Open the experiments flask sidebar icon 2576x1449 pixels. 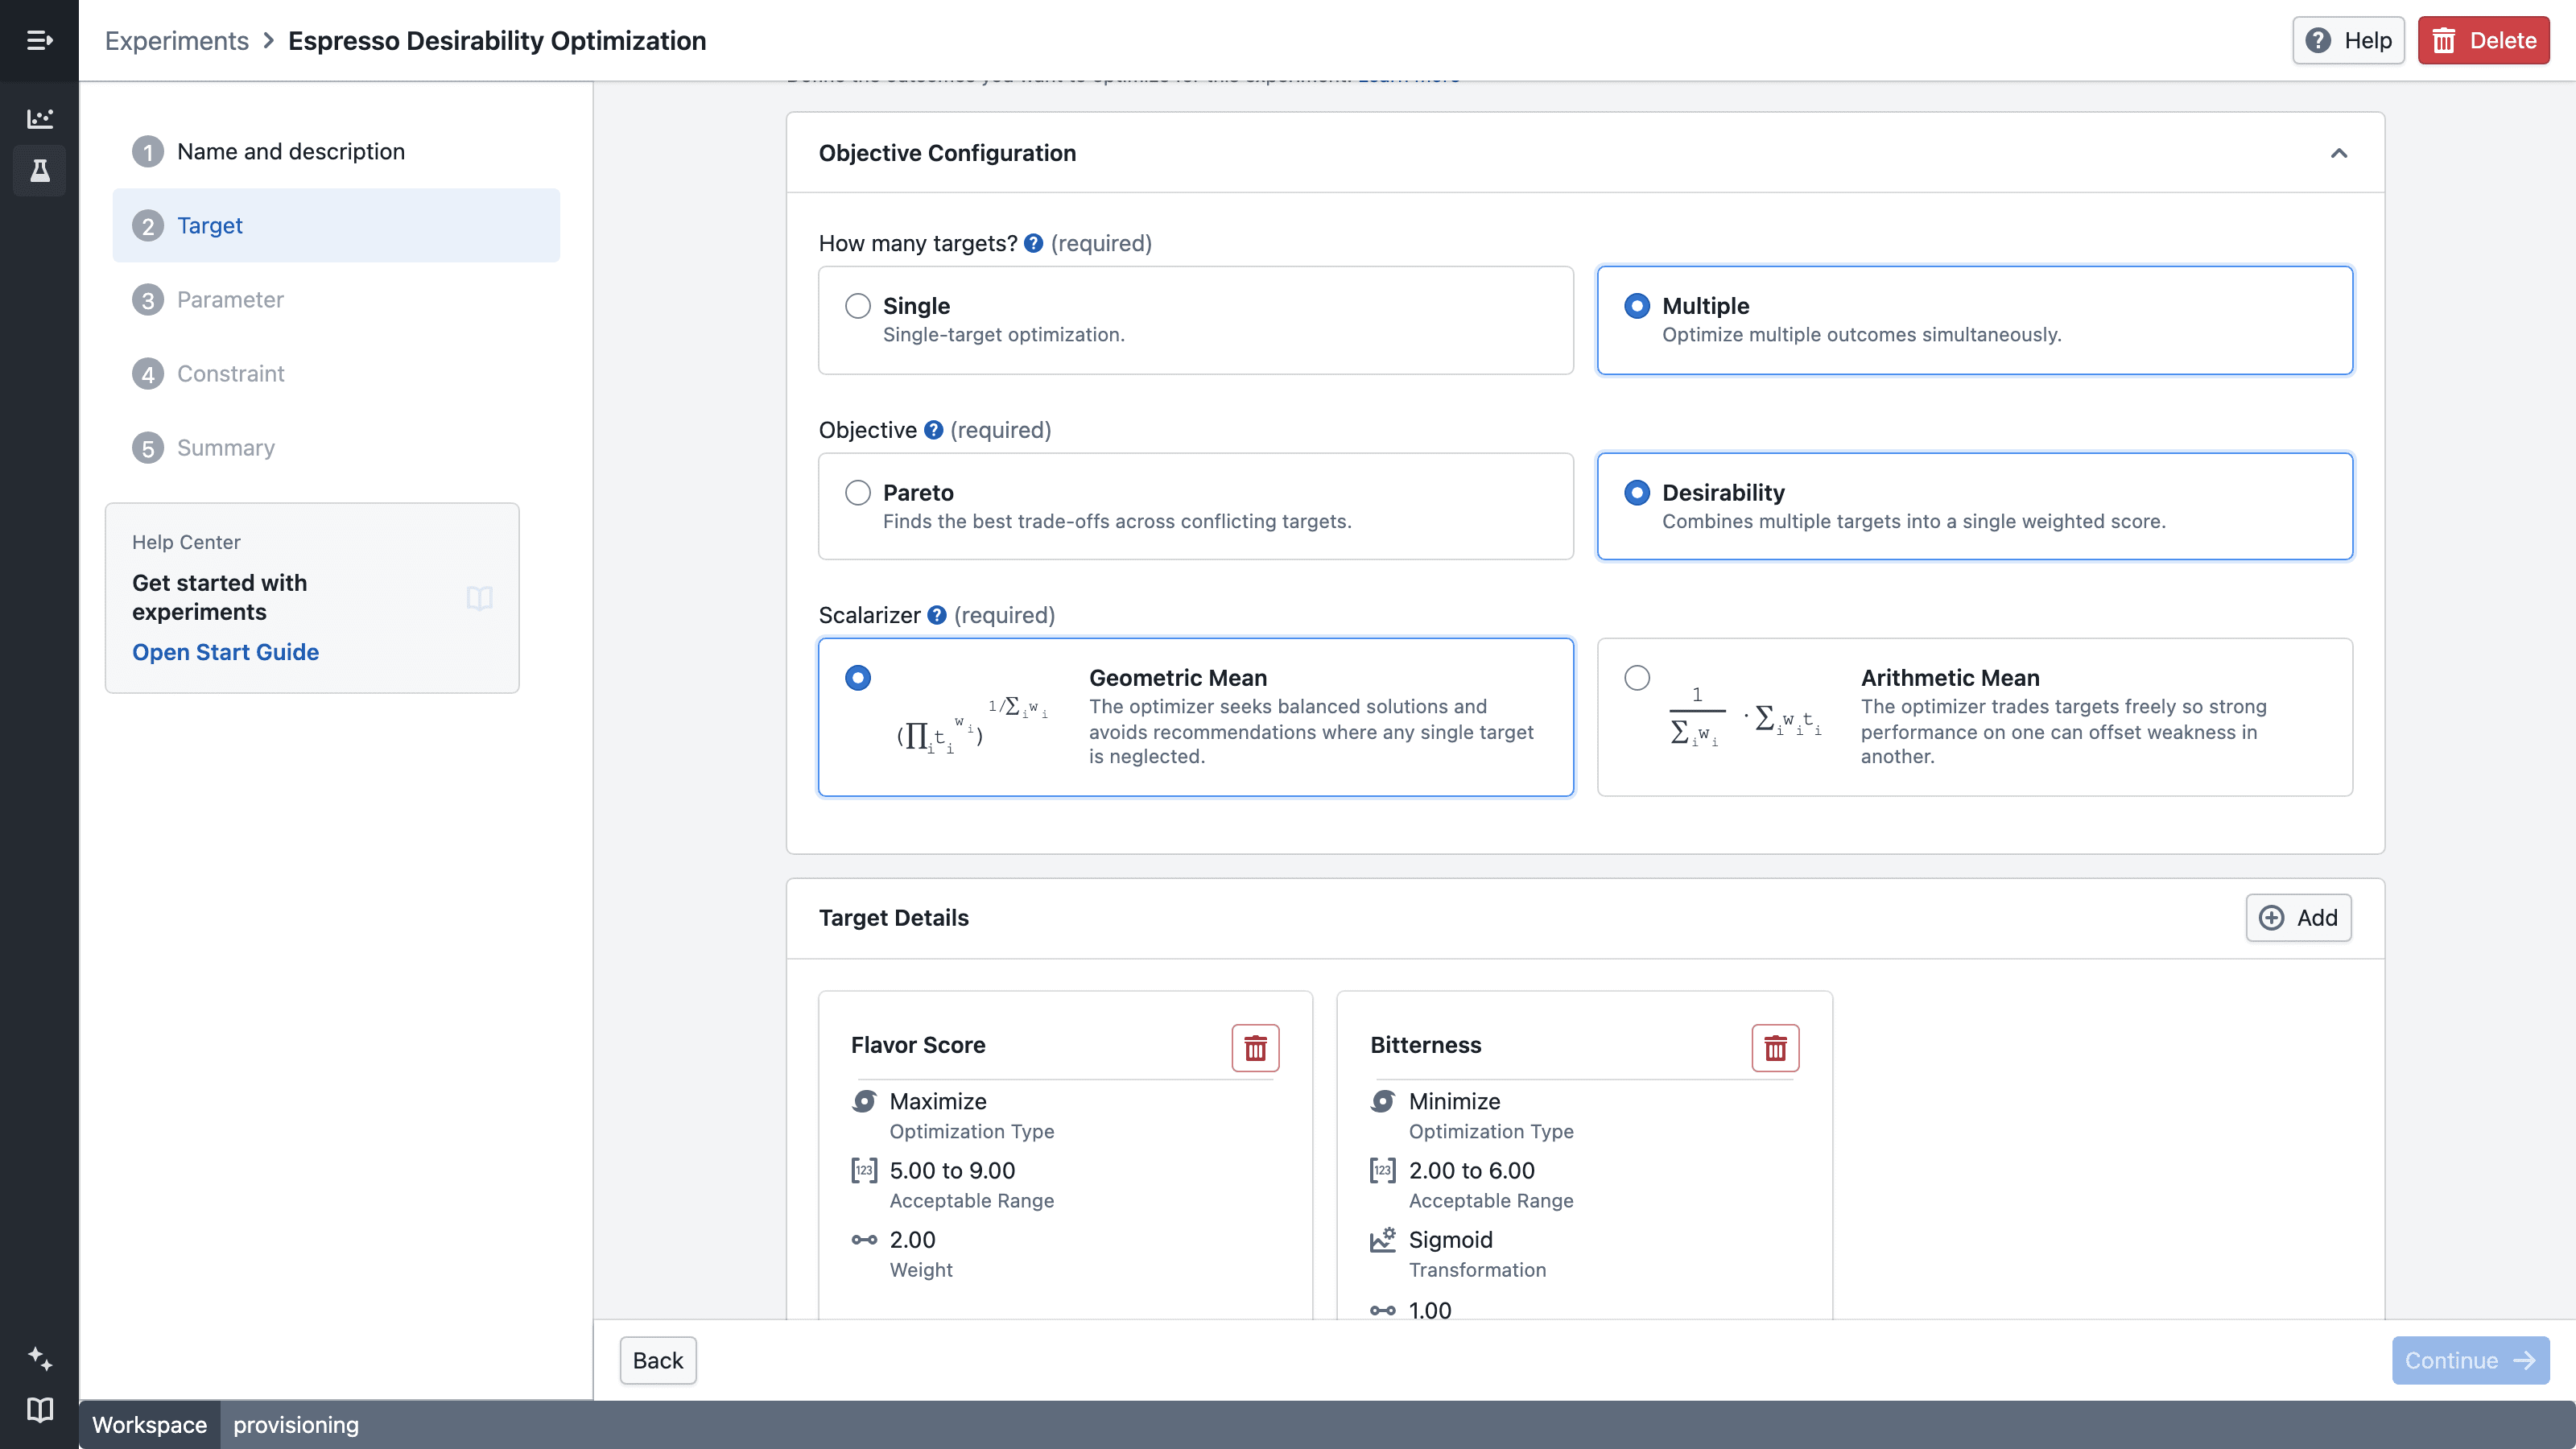coord(39,171)
